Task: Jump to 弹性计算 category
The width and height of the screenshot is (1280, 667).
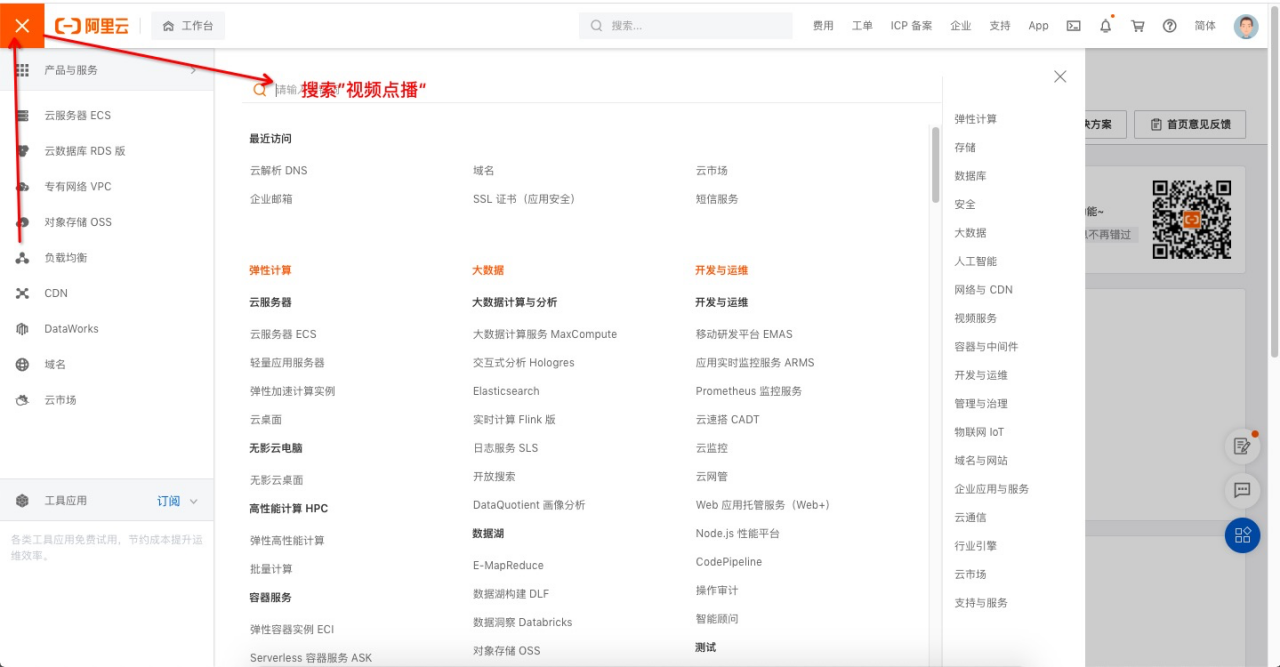Action: 975,119
